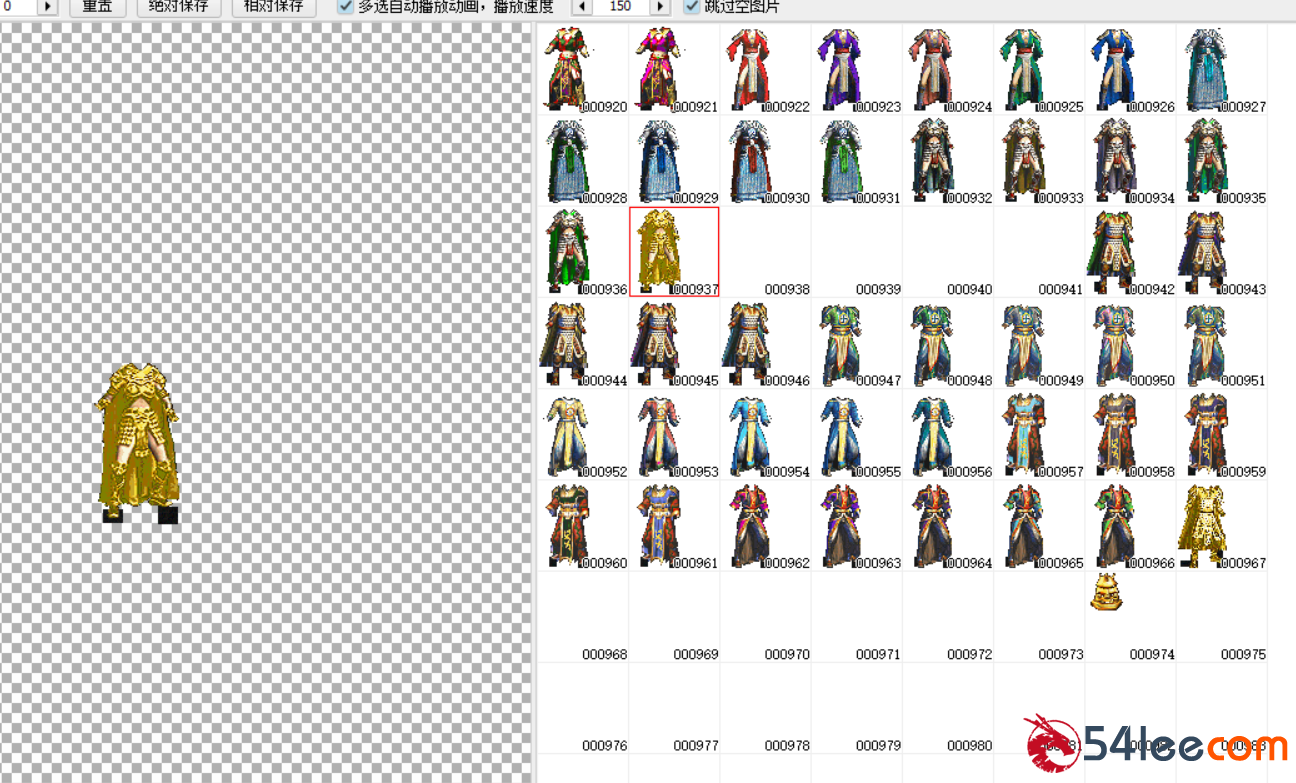The image size is (1296, 783).
Task: Click the 绝对保存 button
Action: coord(179,7)
